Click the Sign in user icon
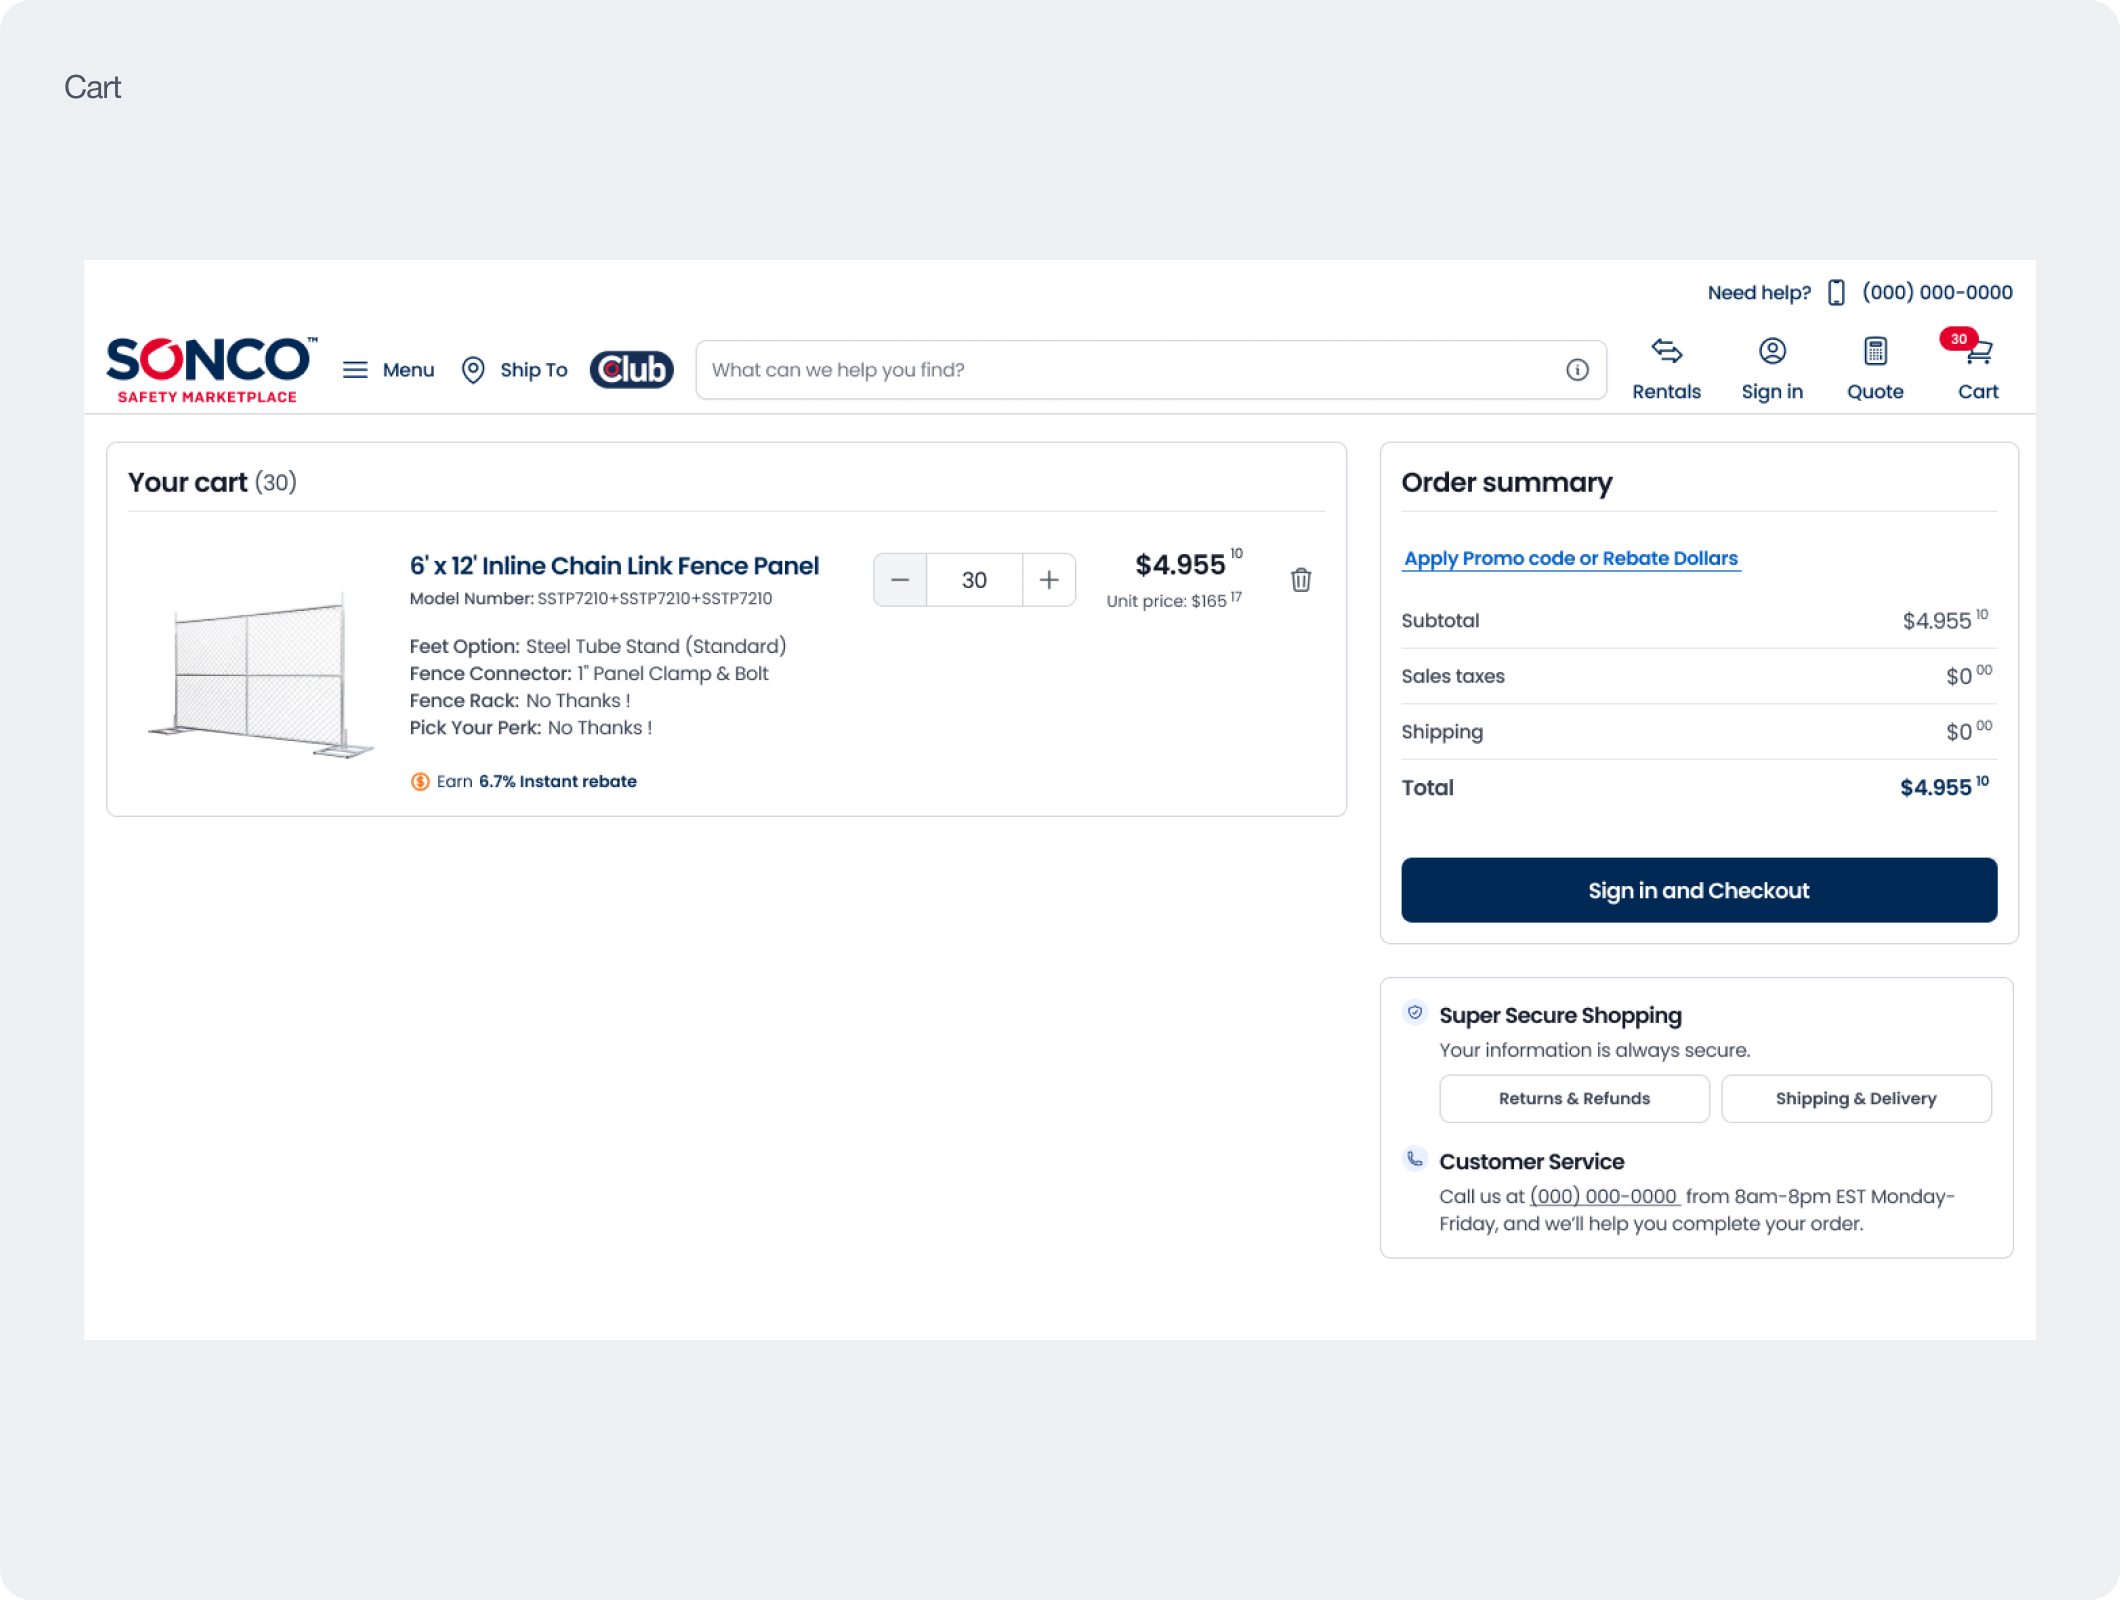 1772,351
